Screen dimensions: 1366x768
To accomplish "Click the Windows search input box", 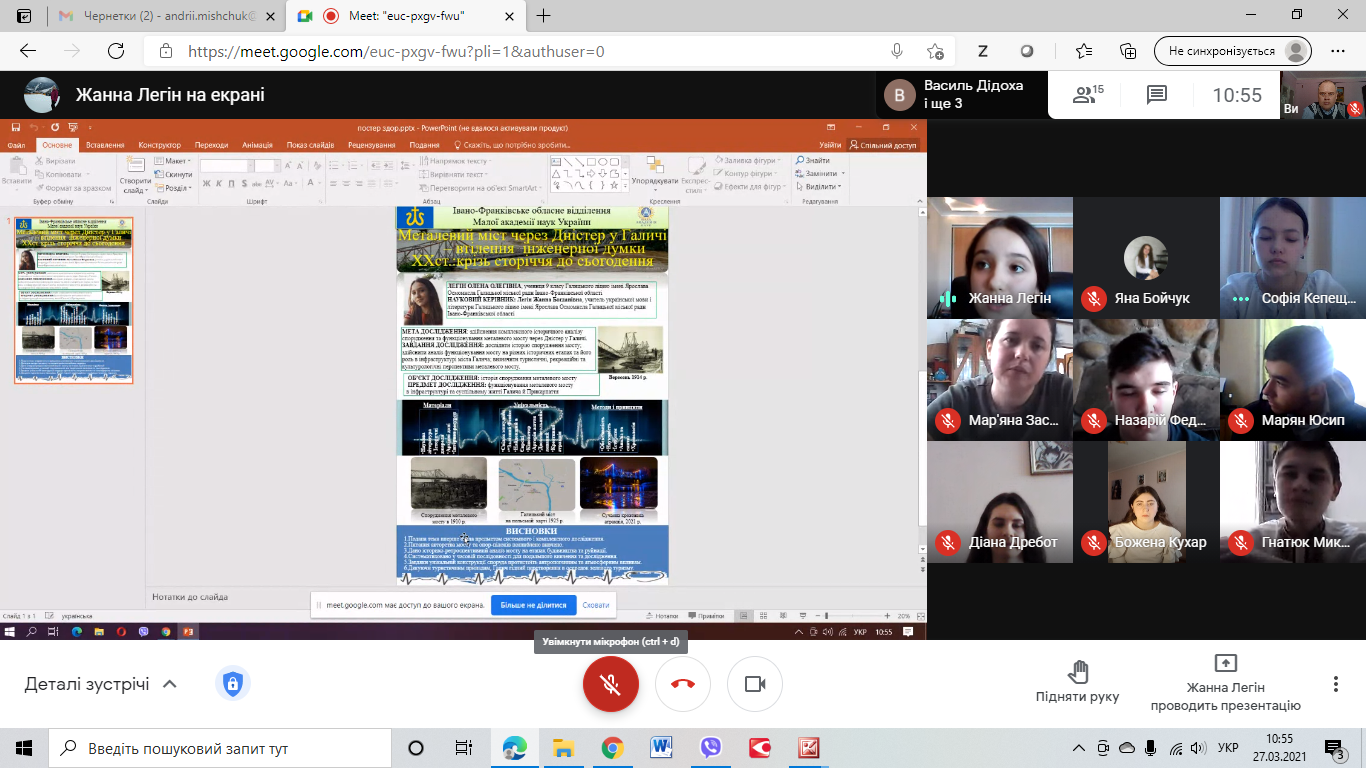I will click(x=220, y=747).
